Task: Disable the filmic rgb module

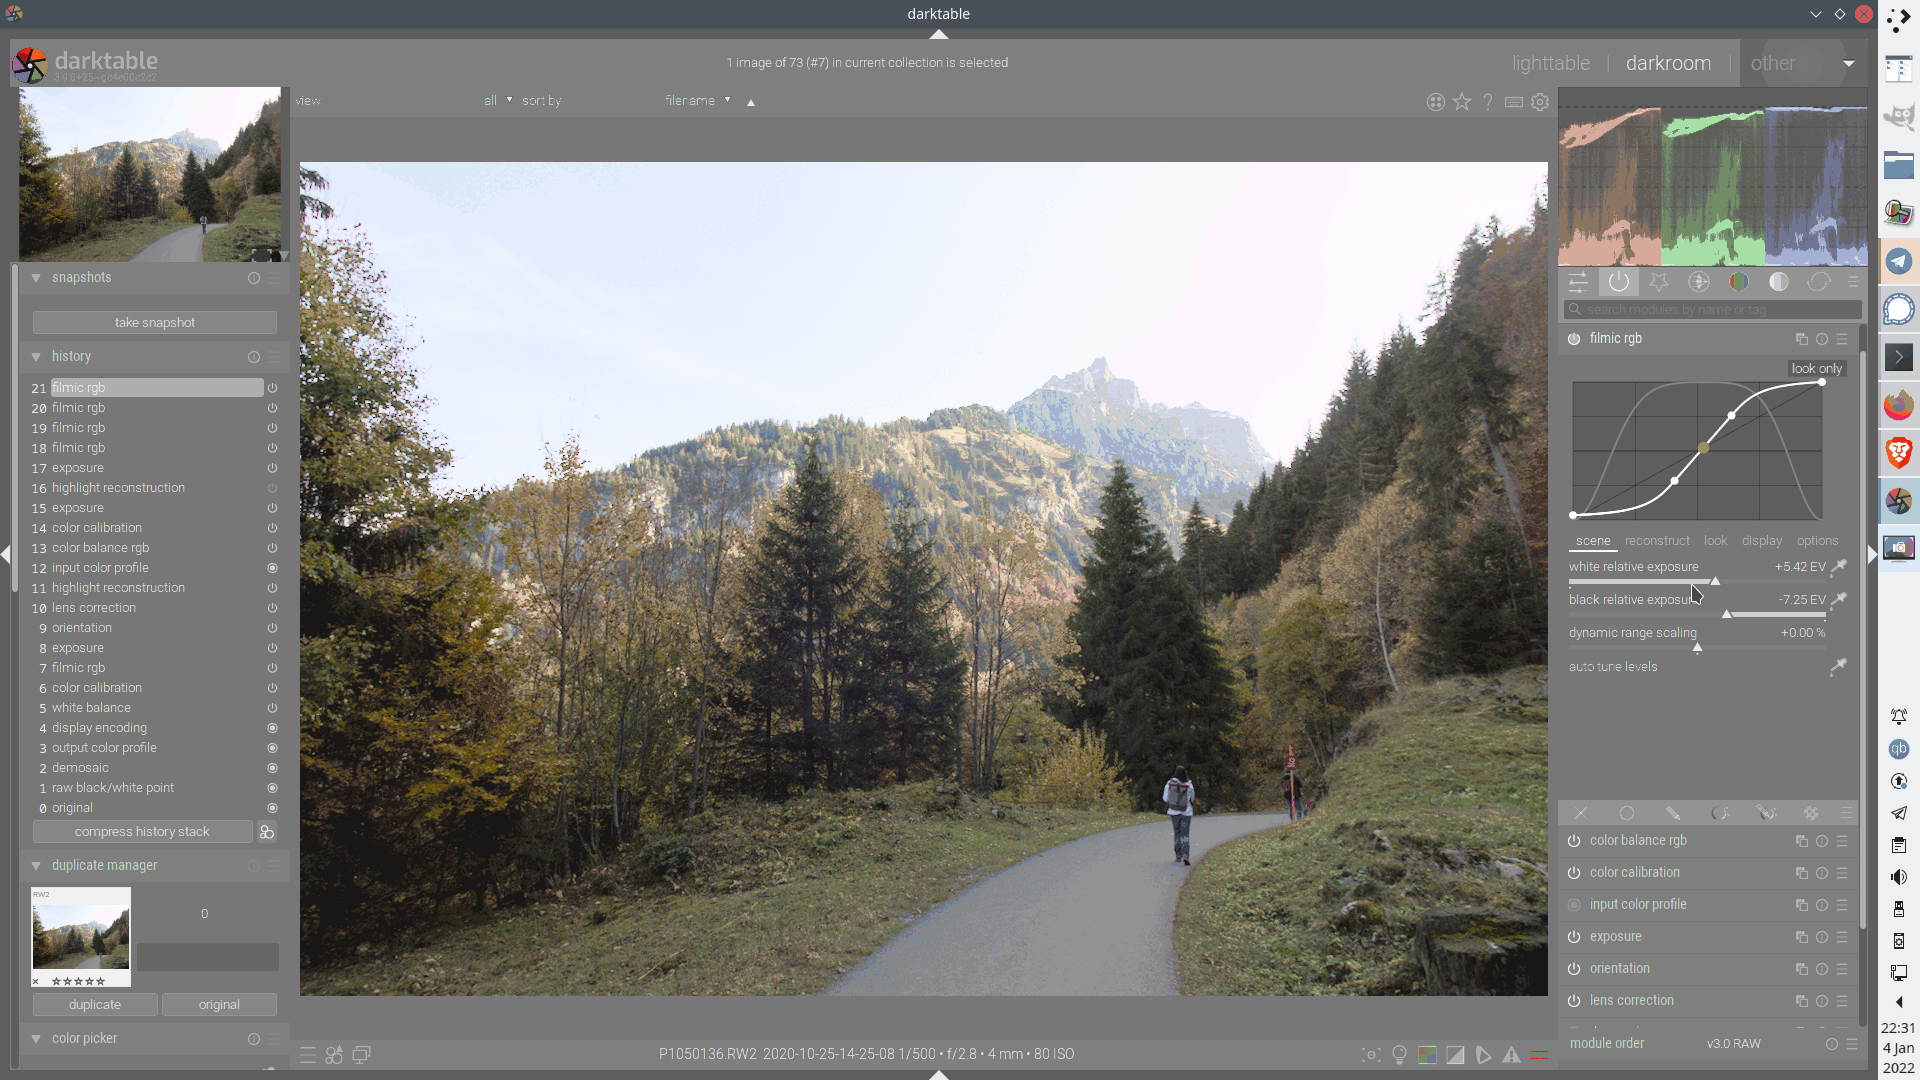Action: tap(1574, 339)
